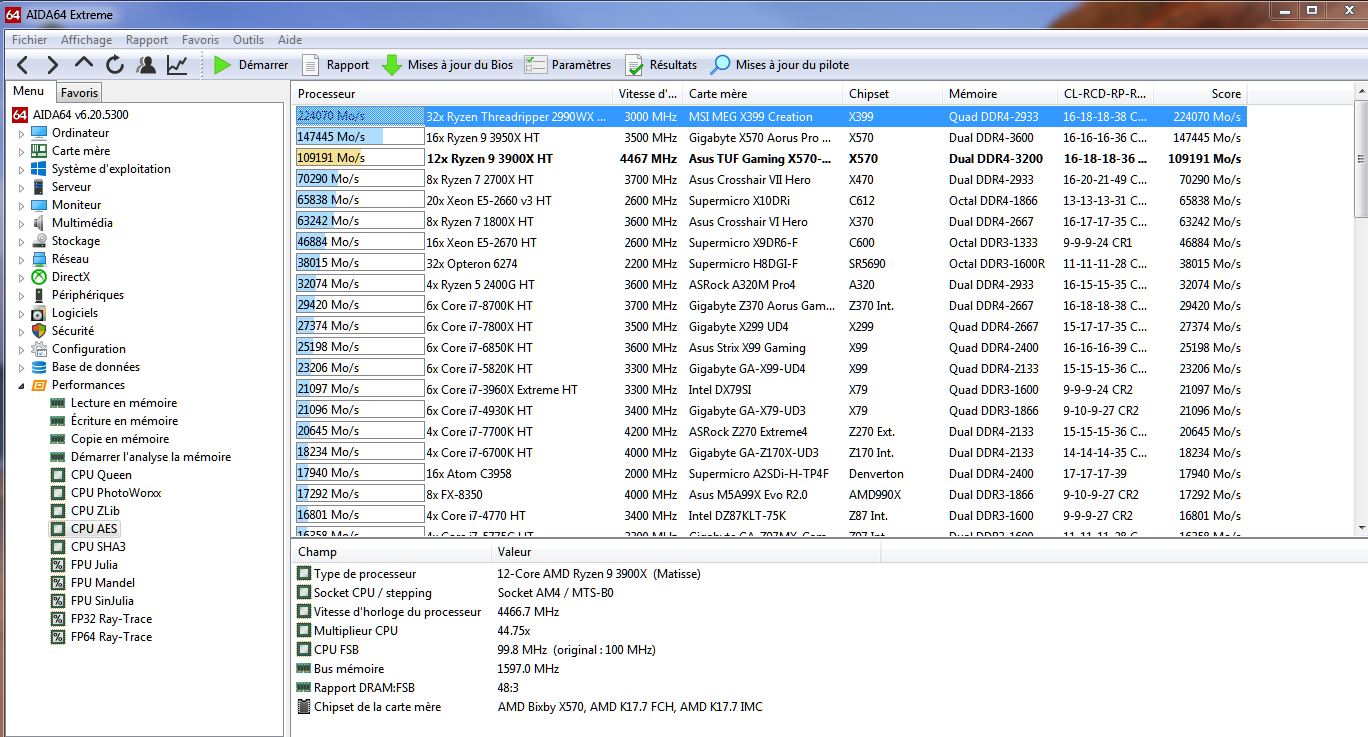The image size is (1368, 737).
Task: Go back with the left arrow icon
Action: coord(24,65)
